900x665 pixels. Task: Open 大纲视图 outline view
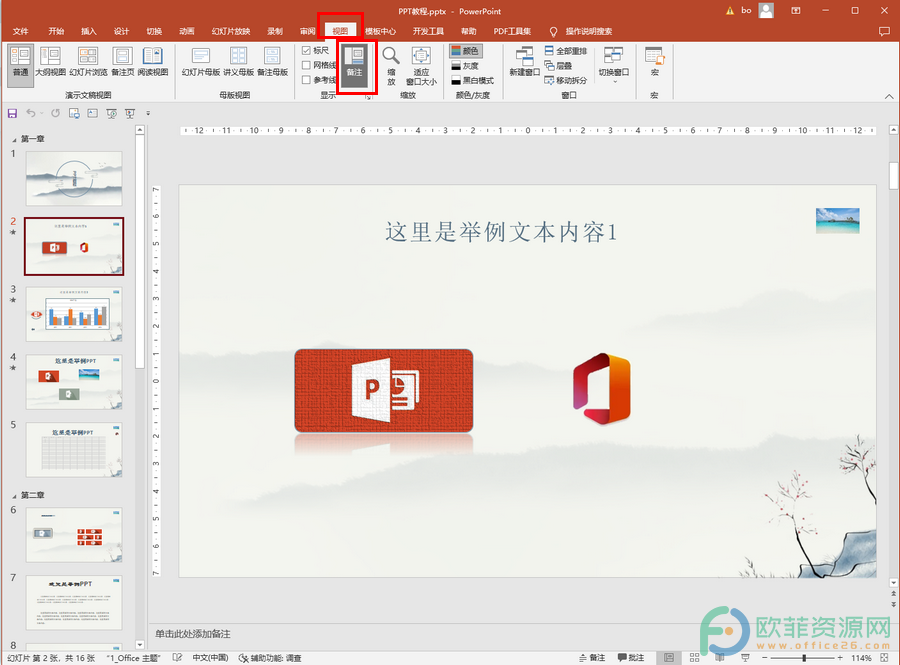[51, 63]
